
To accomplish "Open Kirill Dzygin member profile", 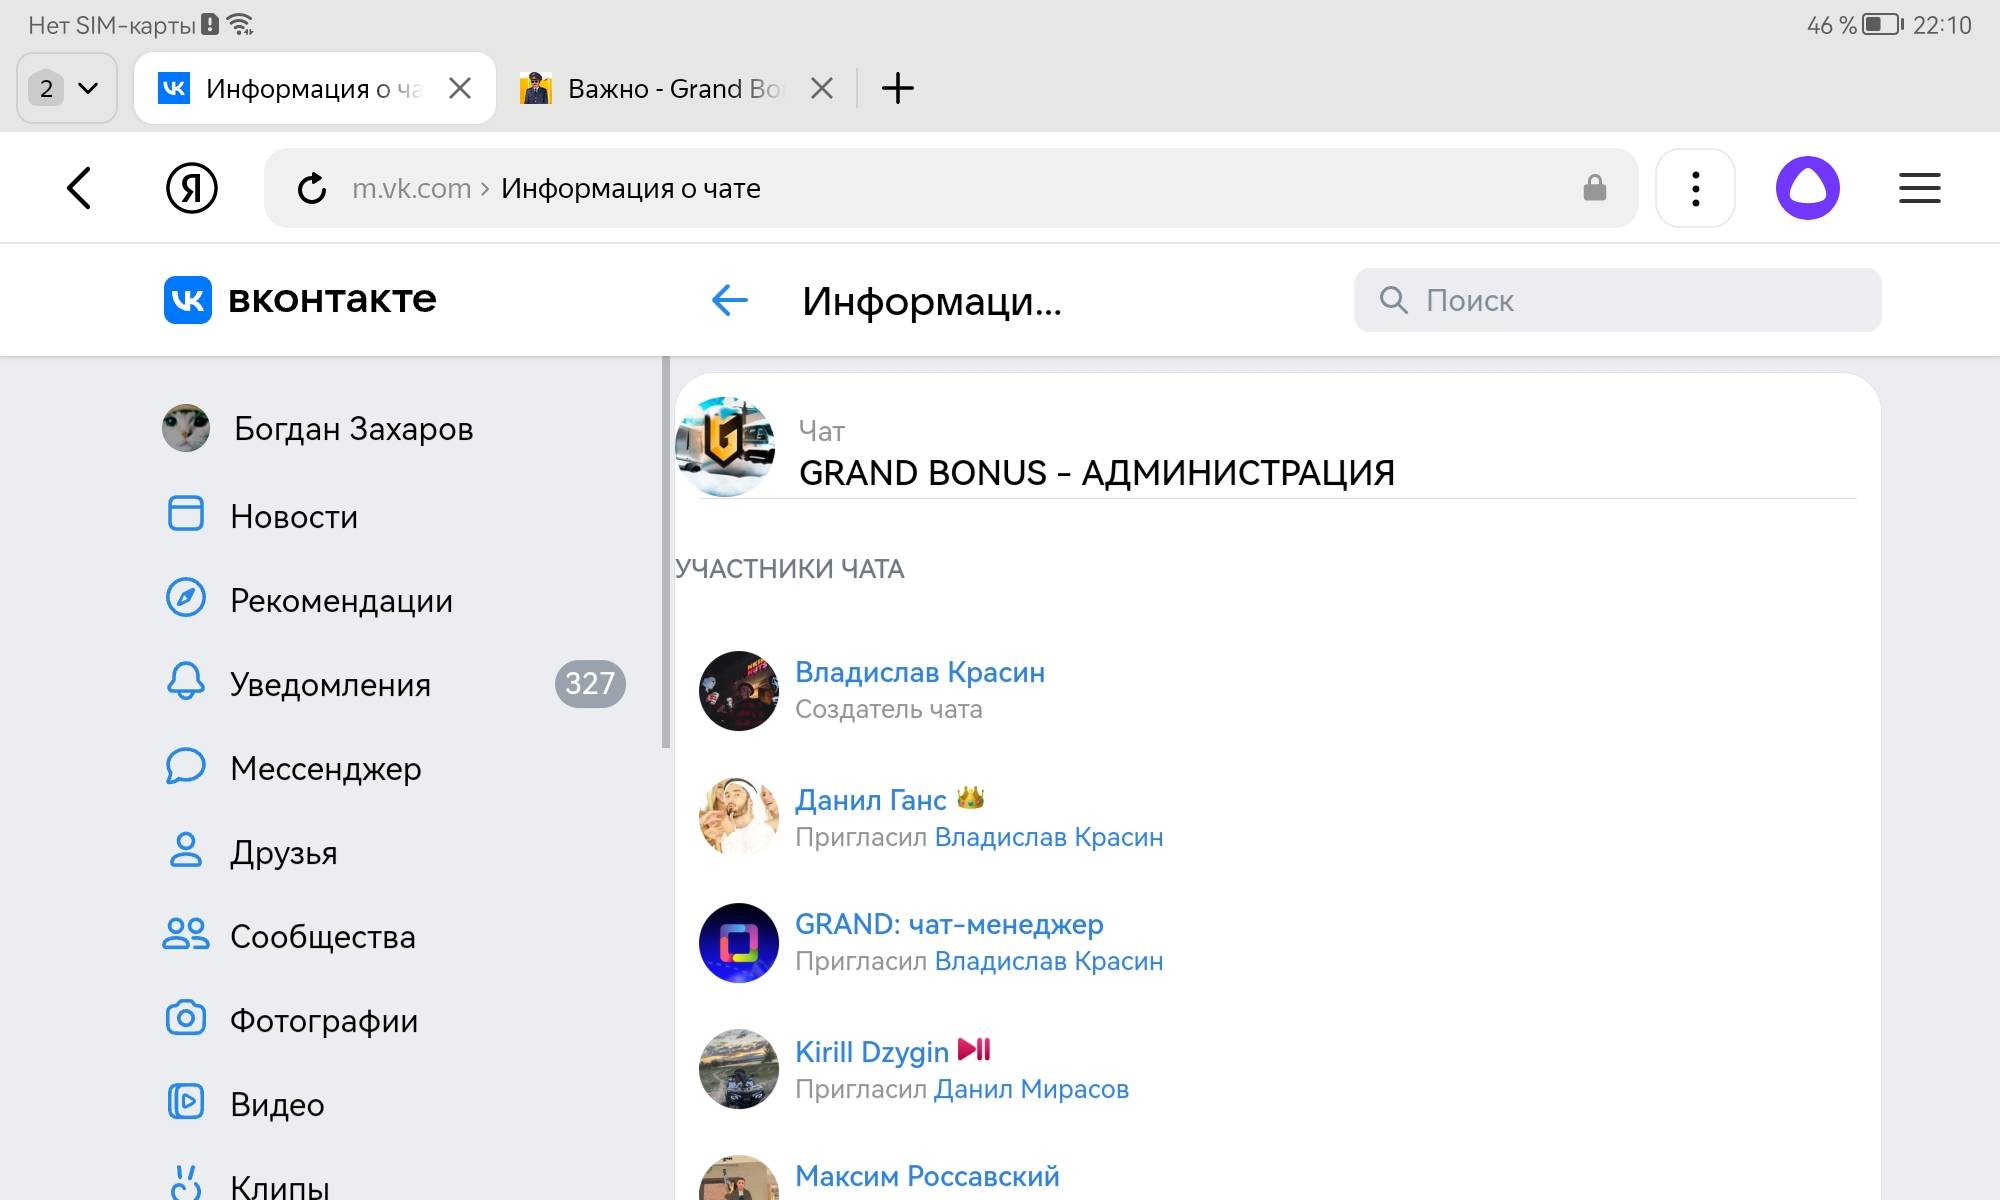I will [x=872, y=1052].
